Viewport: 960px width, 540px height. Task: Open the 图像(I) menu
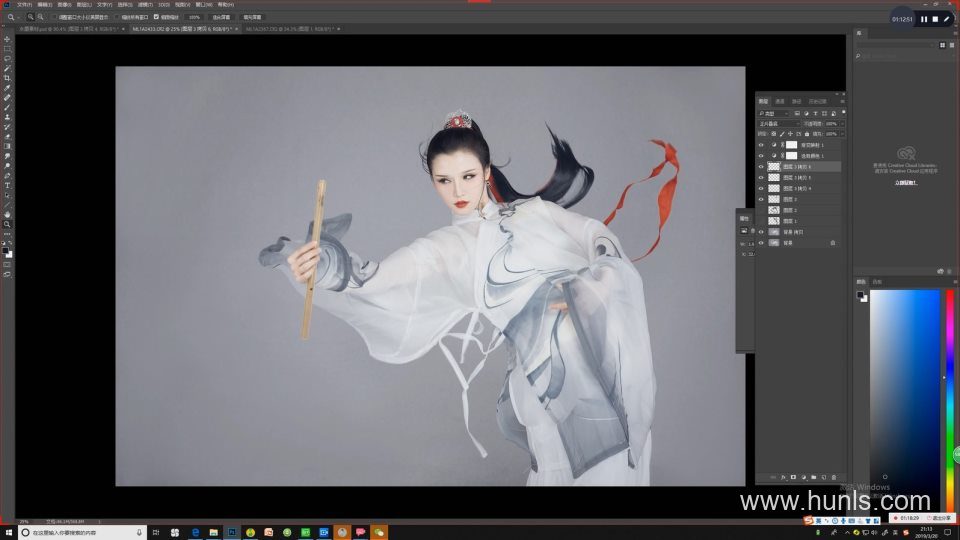pyautogui.click(x=64, y=4)
